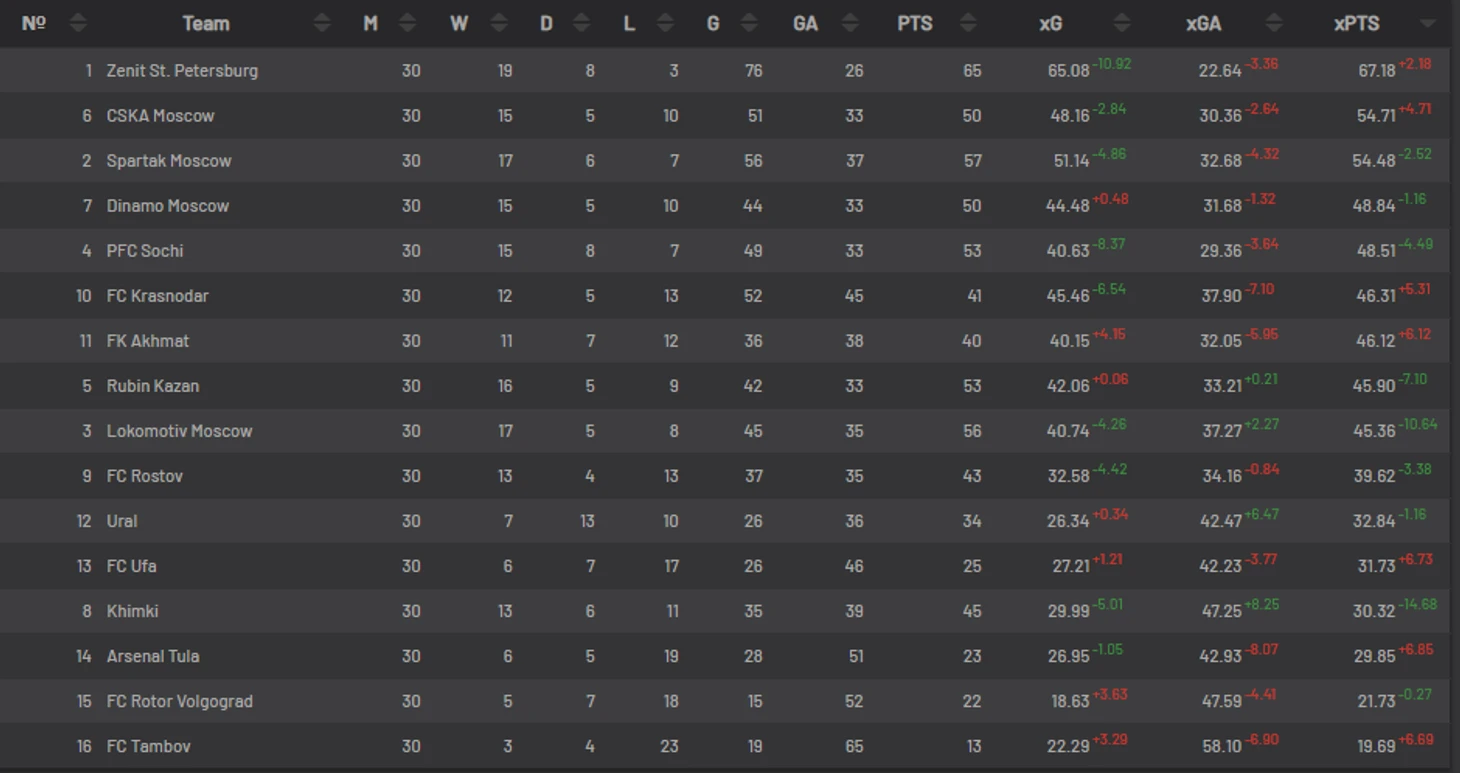
Task: Sort by draws using D column arrows
Action: [581, 23]
